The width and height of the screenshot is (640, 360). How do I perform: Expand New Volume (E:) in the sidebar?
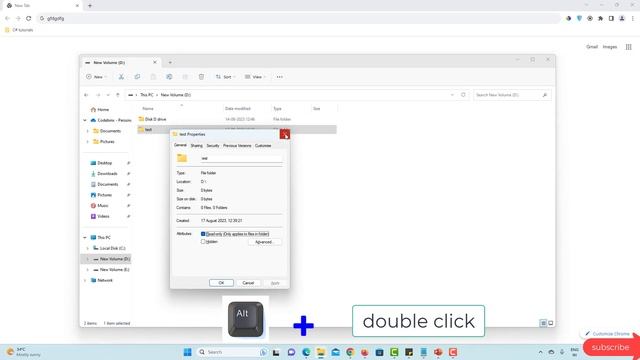point(87,270)
